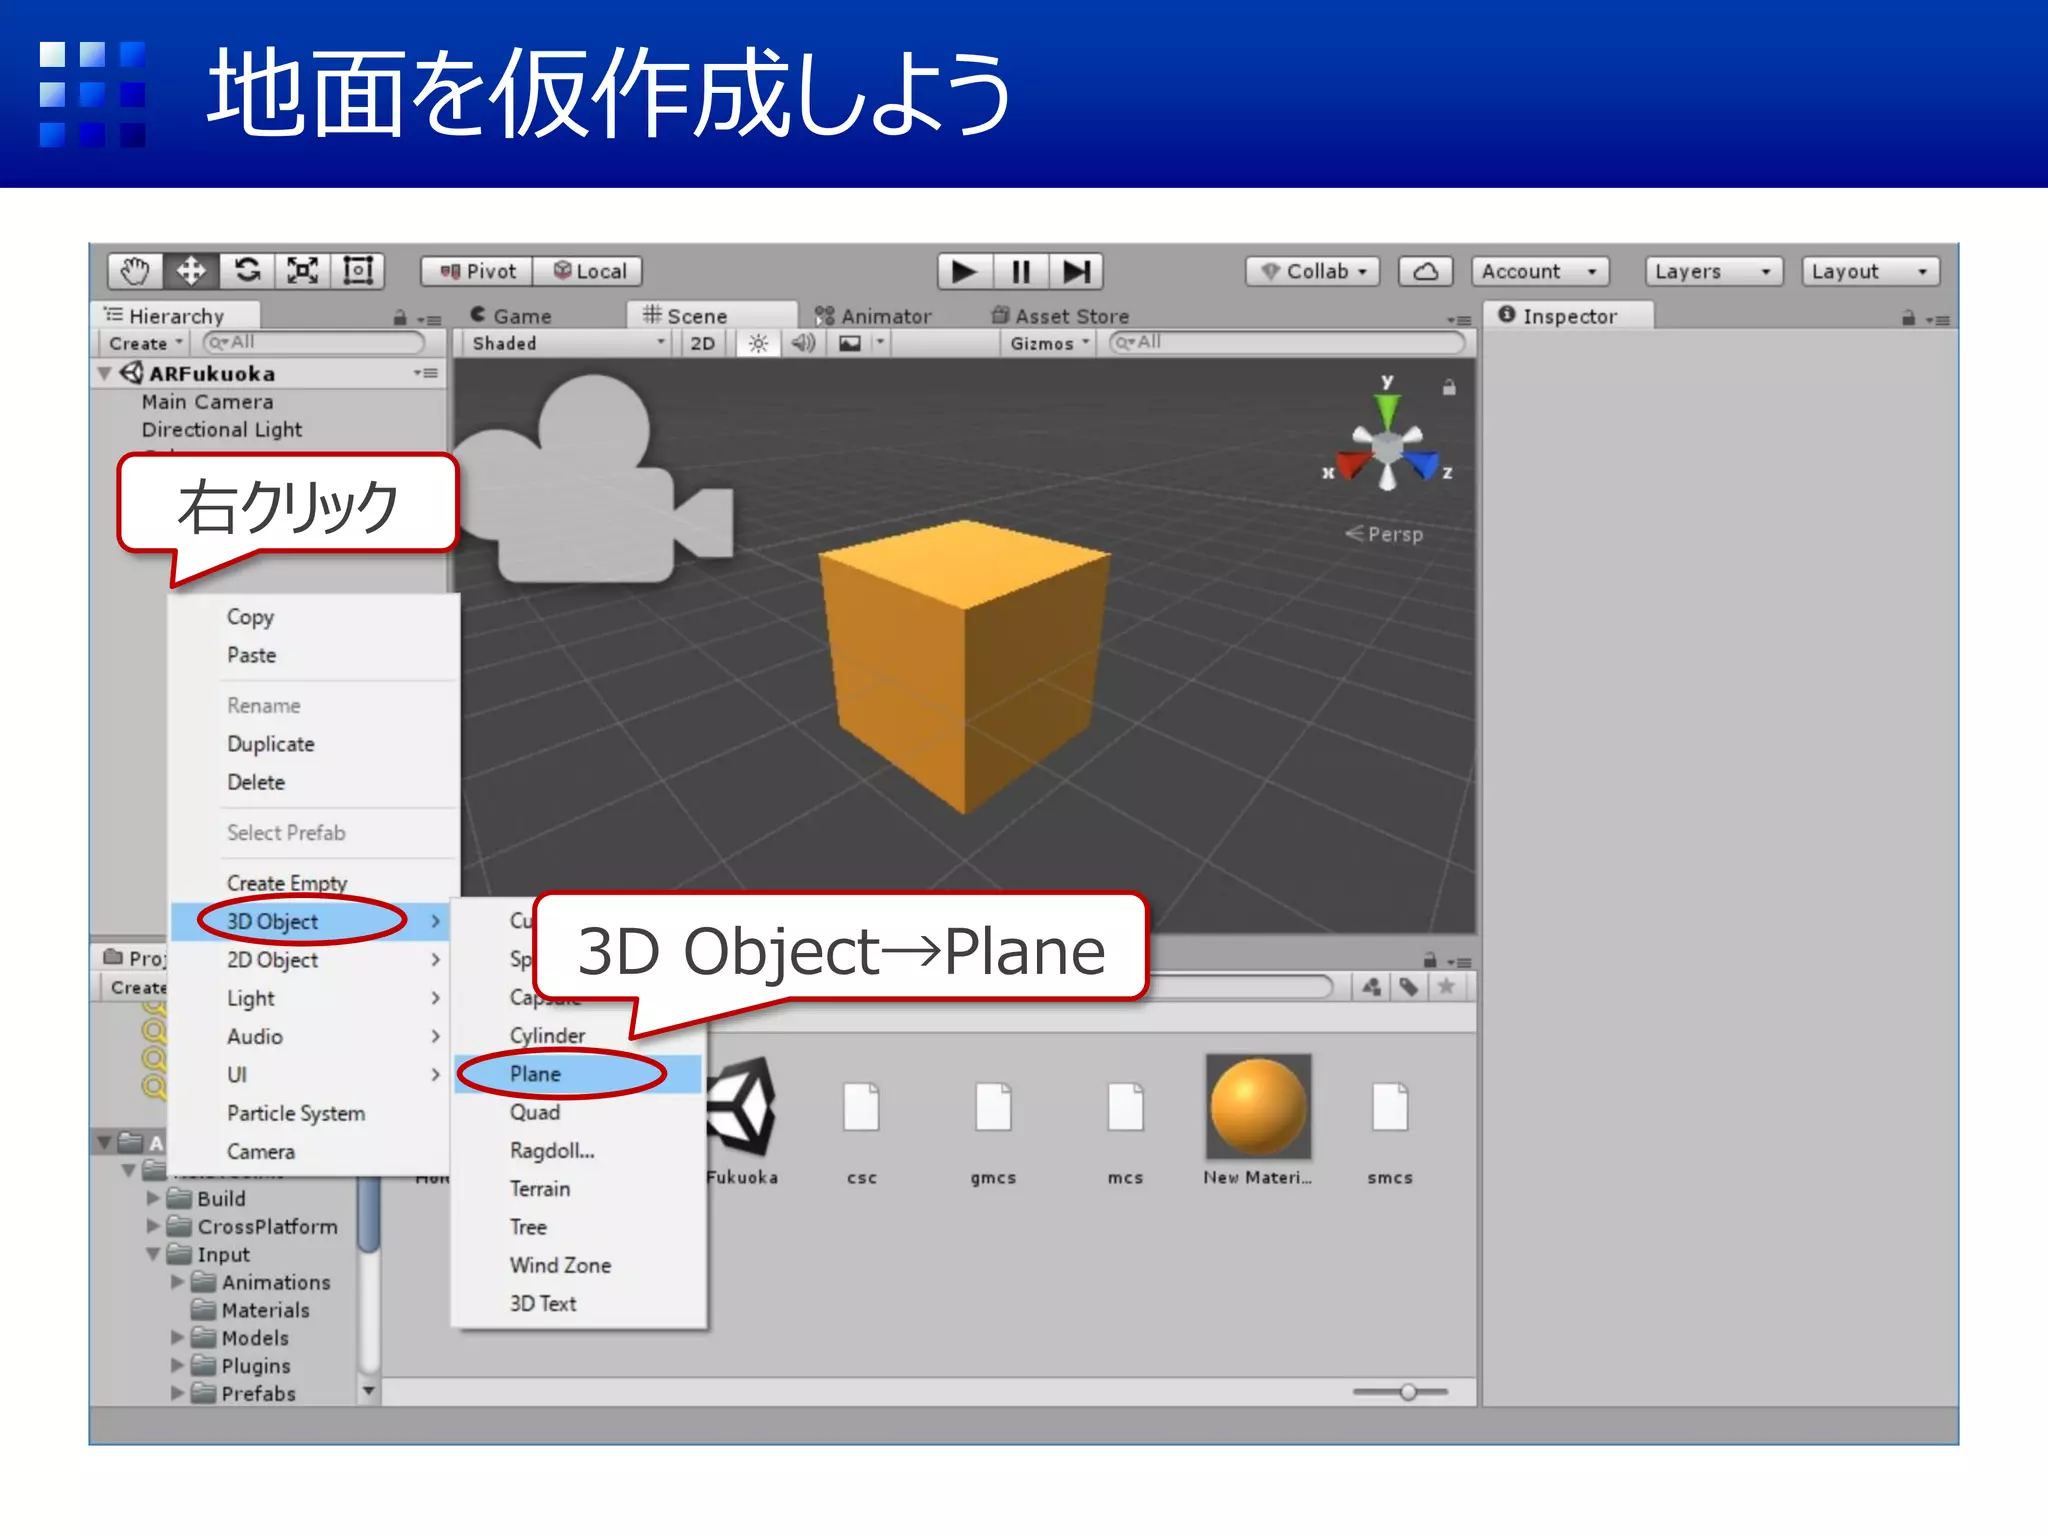Select the Rotate tool
The width and height of the screenshot is (2048, 1536).
[247, 271]
